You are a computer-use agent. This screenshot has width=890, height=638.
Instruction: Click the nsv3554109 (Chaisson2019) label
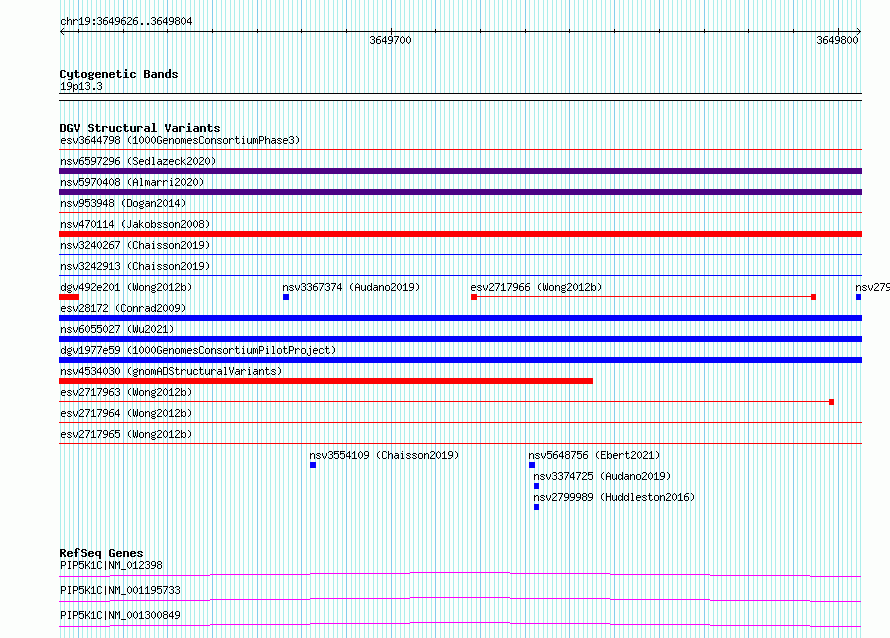(384, 455)
